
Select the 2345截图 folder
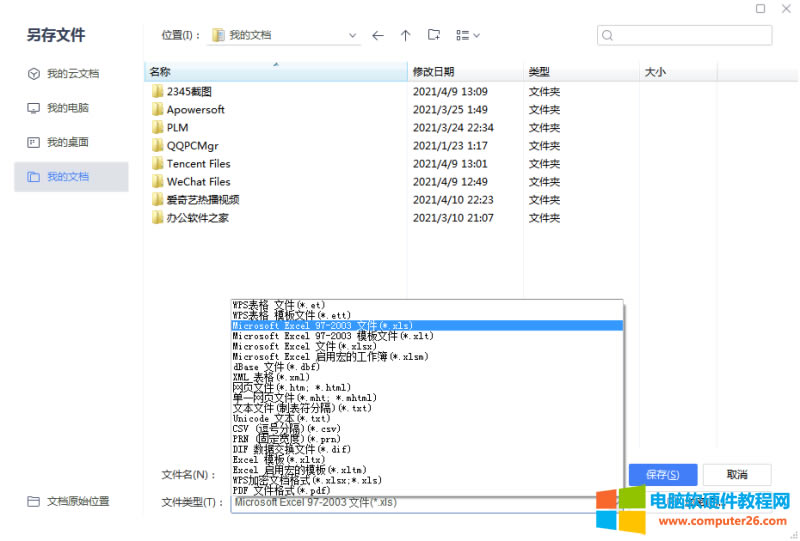[x=189, y=92]
